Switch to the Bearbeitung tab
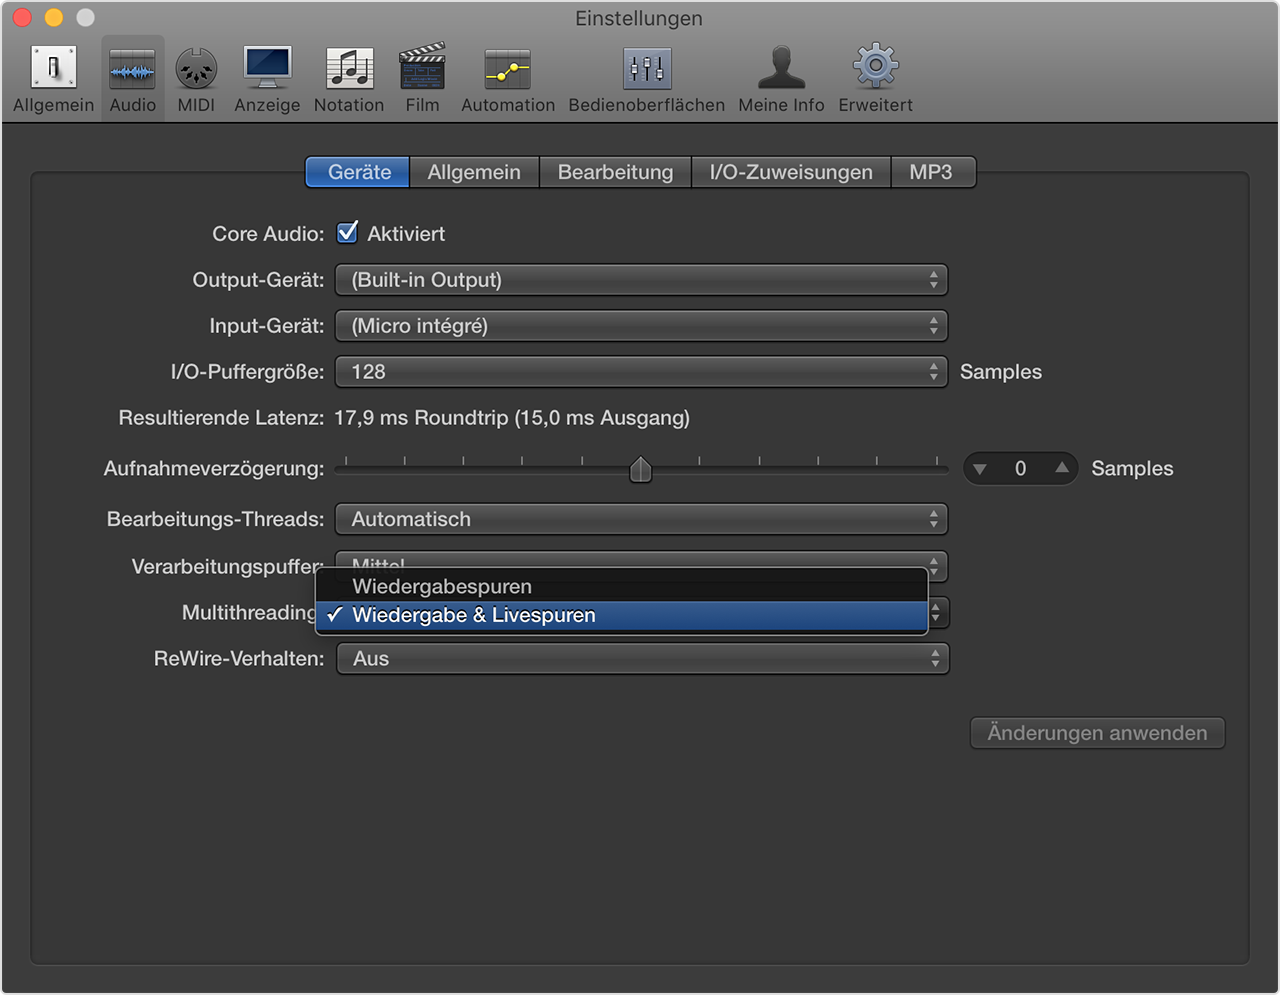 point(615,172)
